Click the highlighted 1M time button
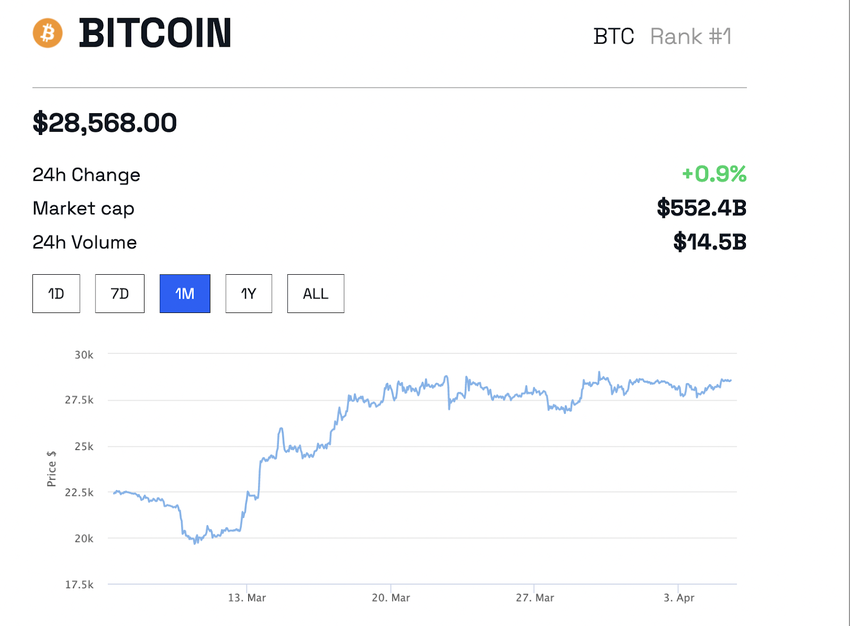The height and width of the screenshot is (626, 850). pos(184,293)
